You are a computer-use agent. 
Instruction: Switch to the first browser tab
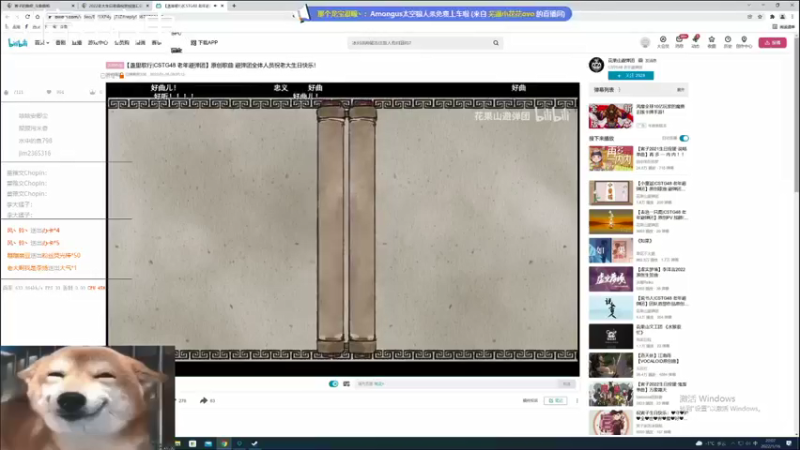[x=41, y=6]
